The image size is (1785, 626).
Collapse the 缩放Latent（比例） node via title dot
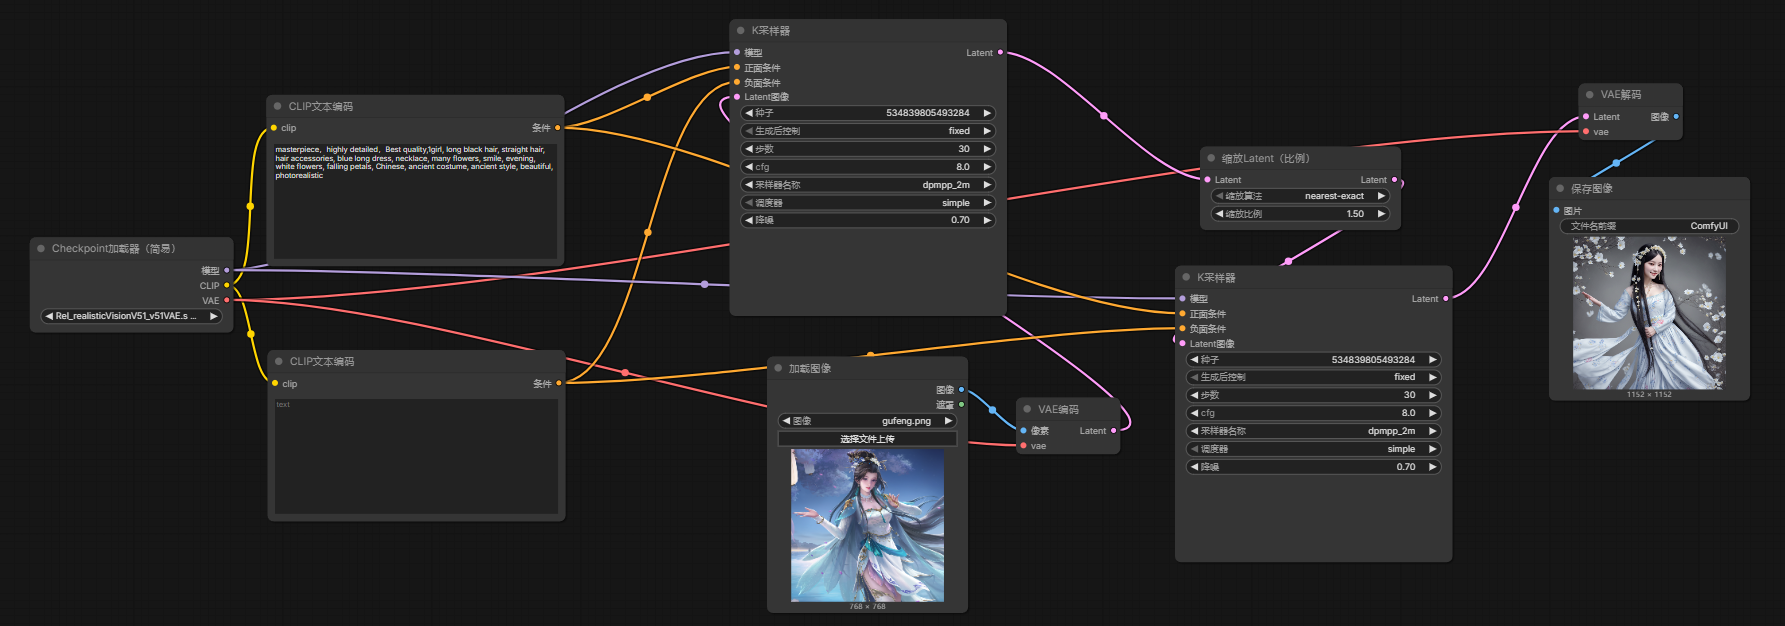click(x=1211, y=158)
